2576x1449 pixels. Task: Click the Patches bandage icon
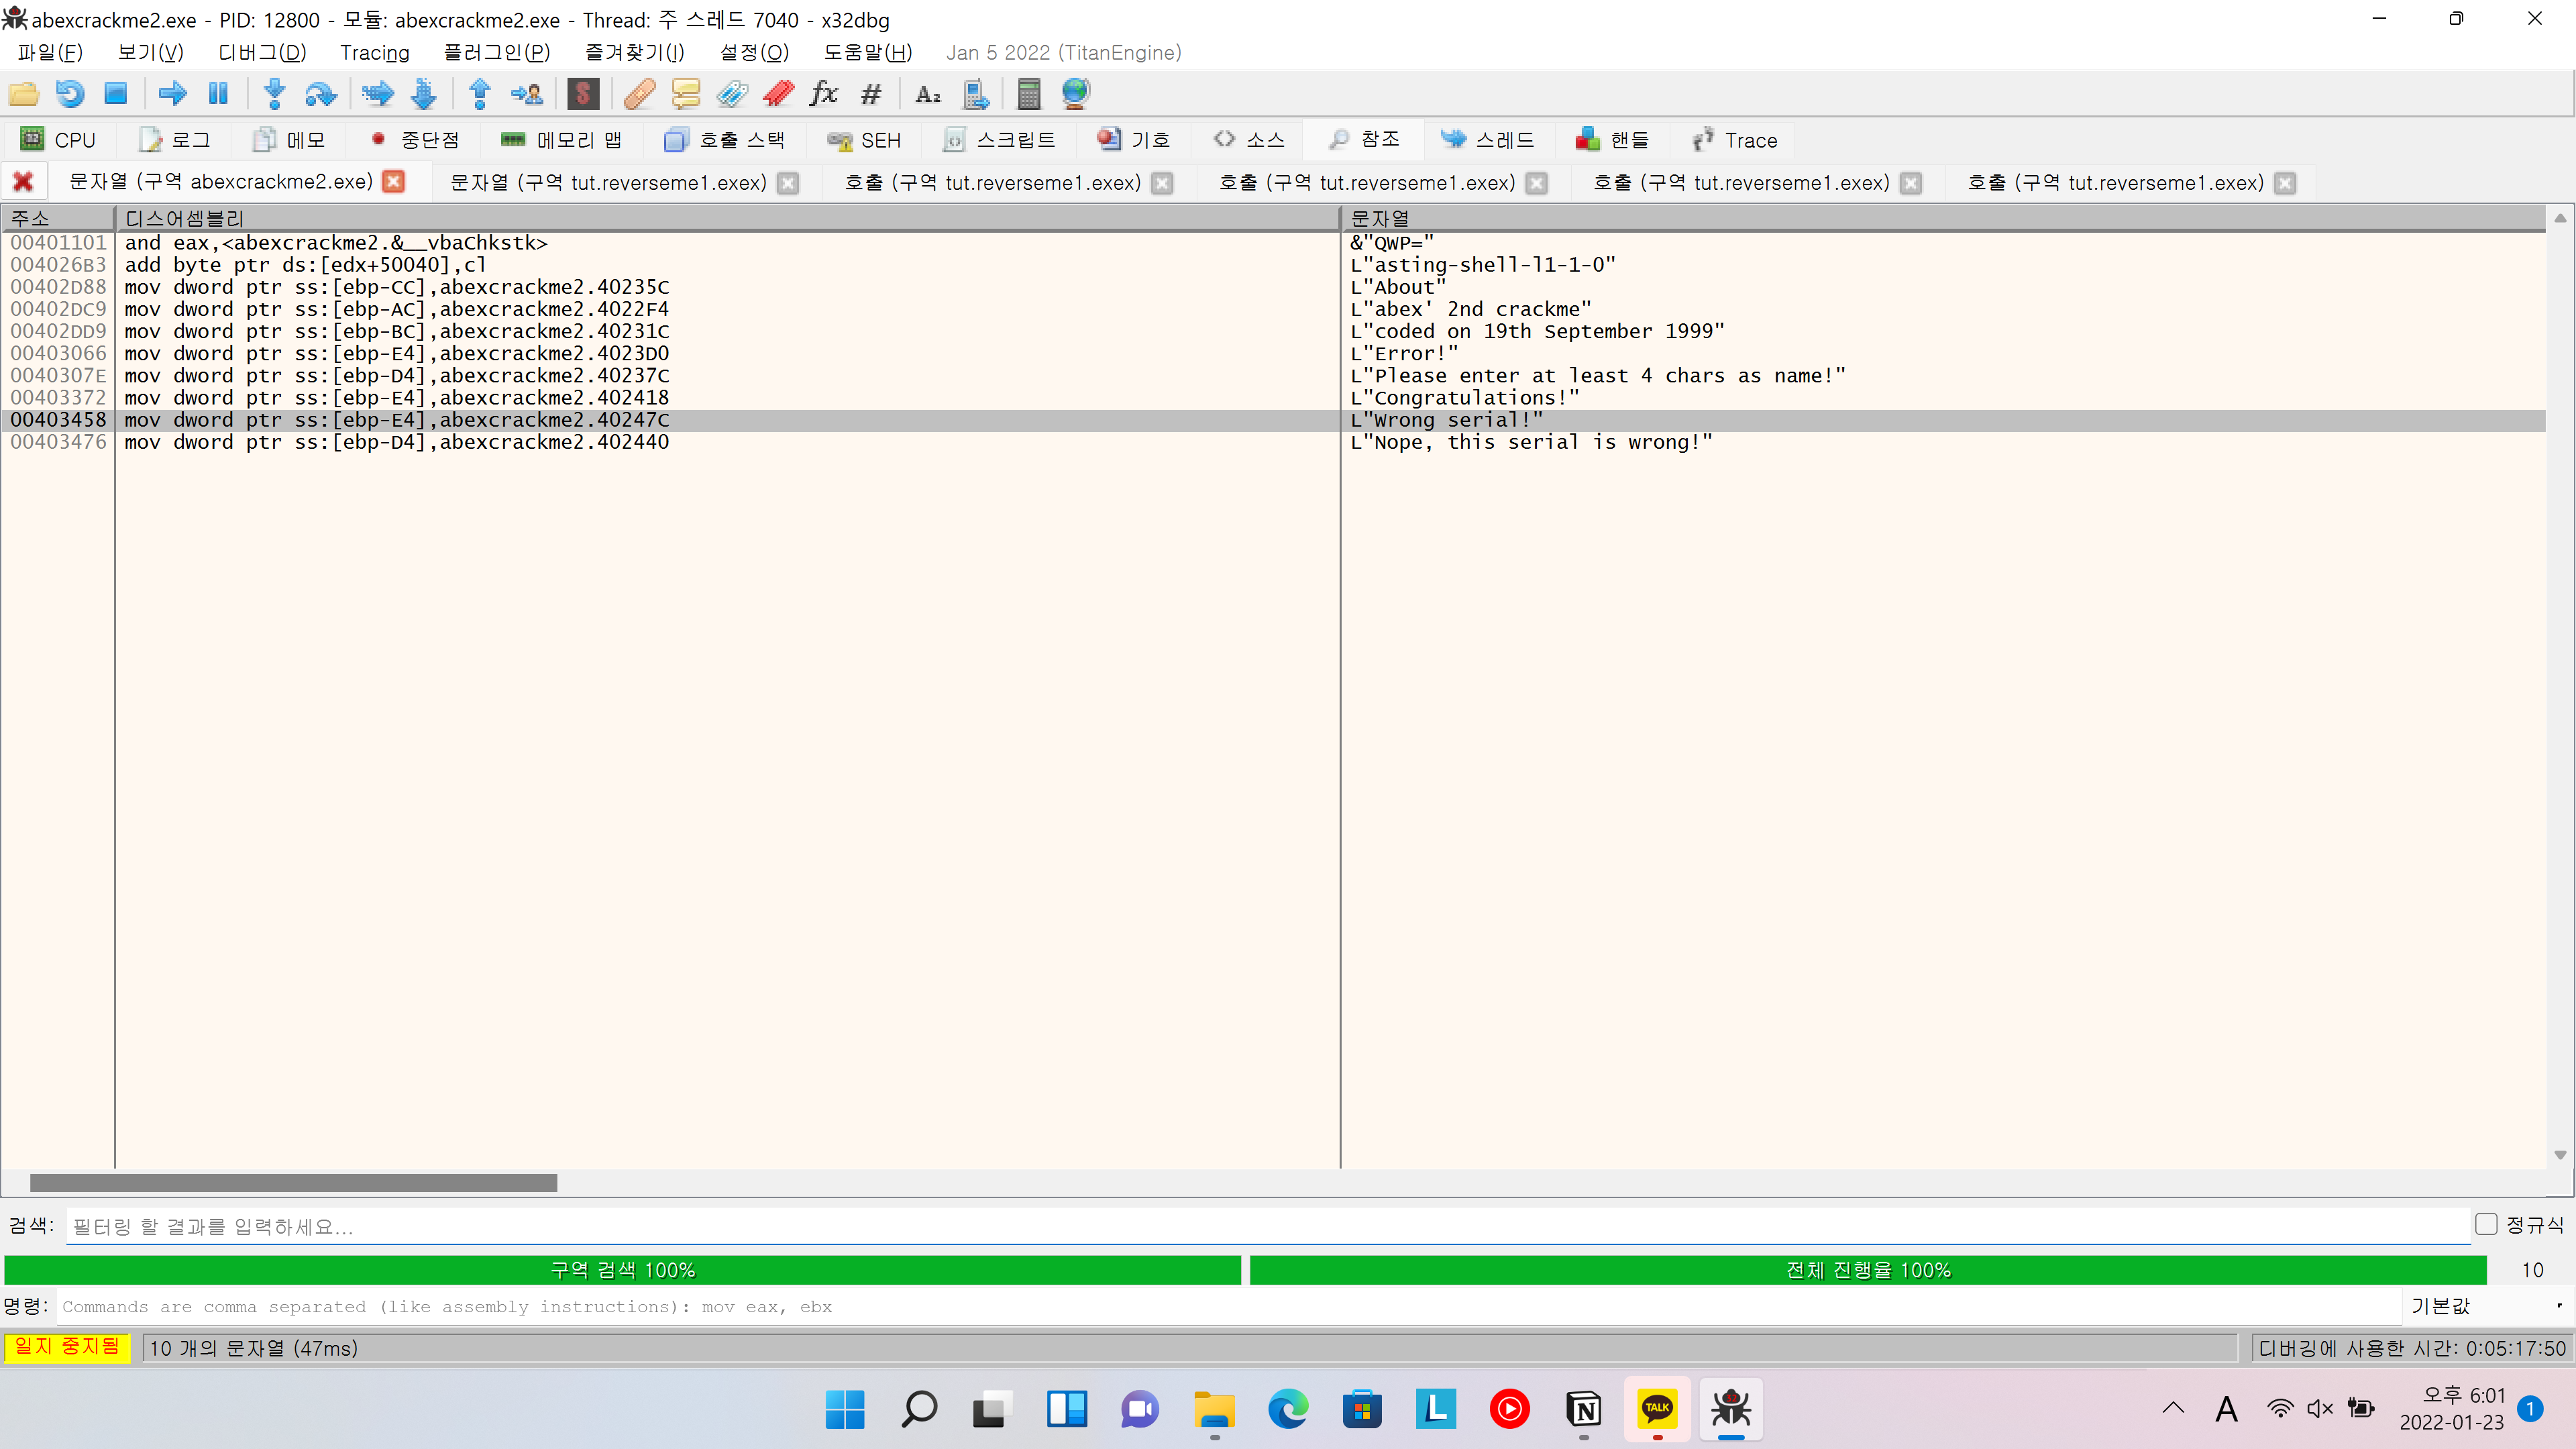tap(640, 94)
